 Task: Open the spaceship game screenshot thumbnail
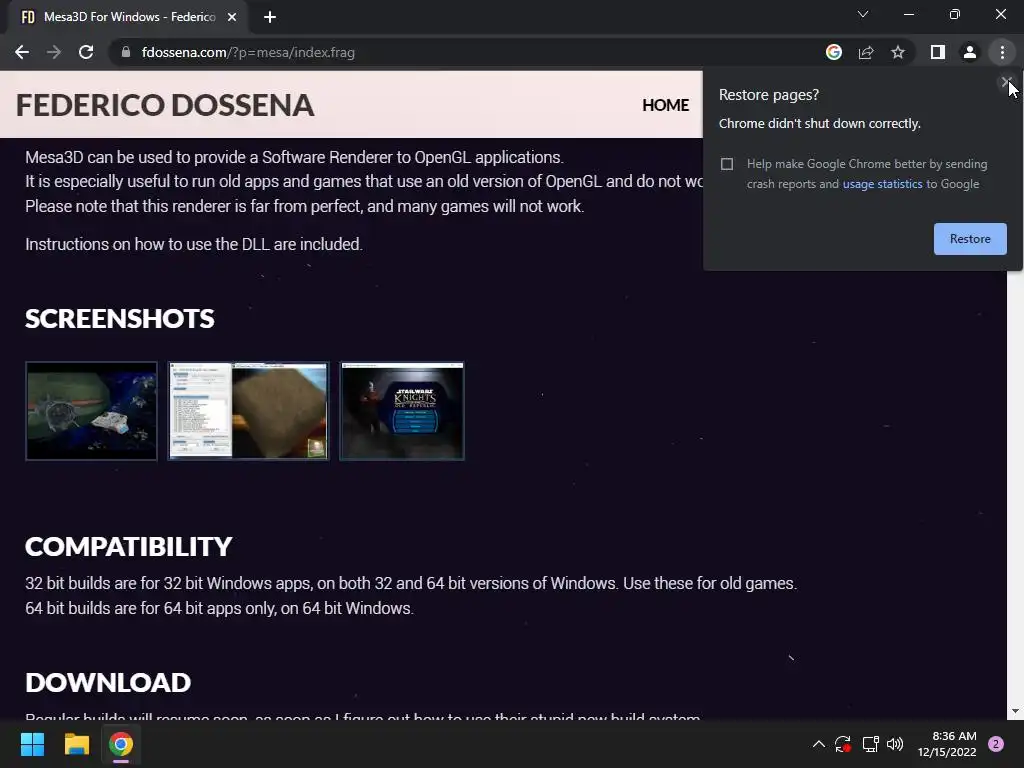(91, 411)
